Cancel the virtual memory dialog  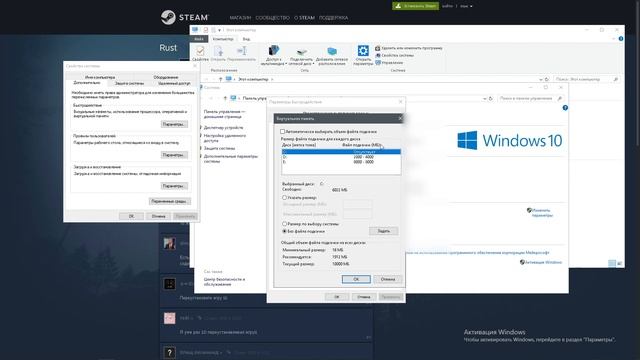388,279
